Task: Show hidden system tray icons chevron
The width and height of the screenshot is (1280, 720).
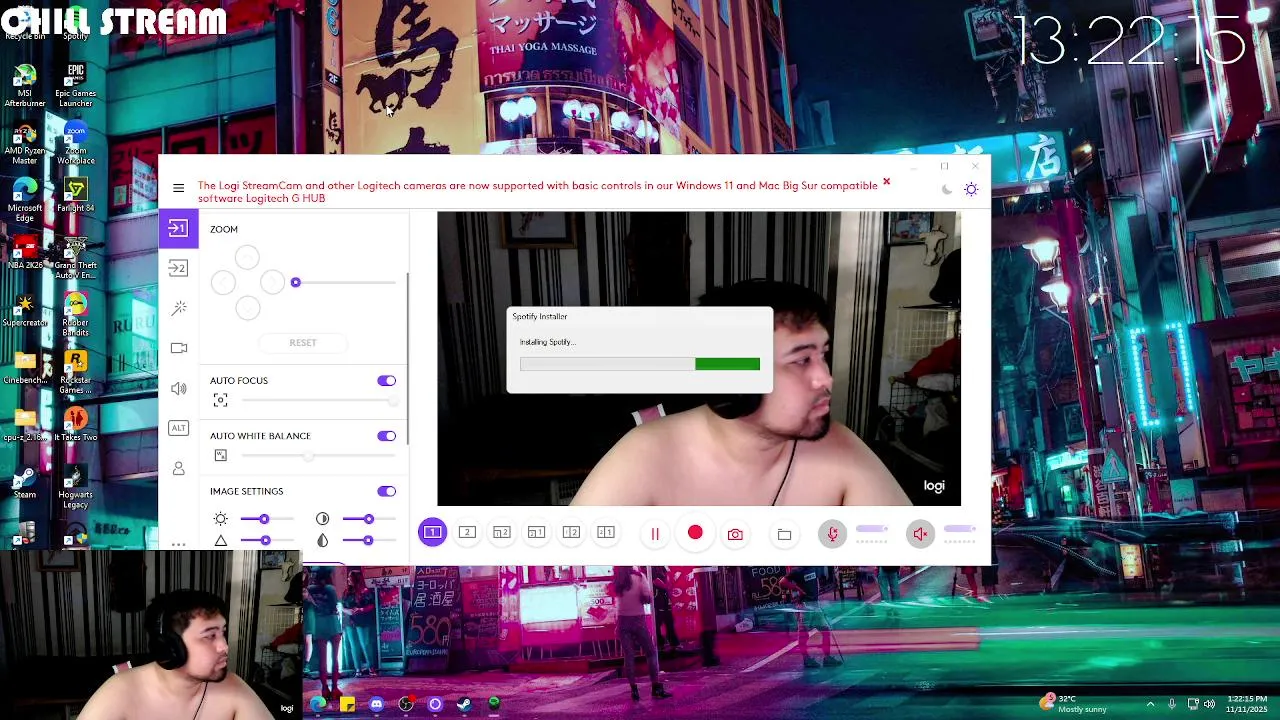Action: (1150, 704)
